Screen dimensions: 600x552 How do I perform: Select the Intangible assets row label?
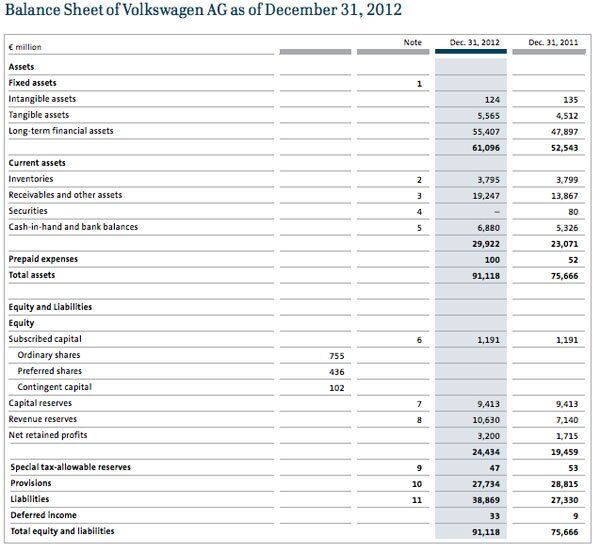pyautogui.click(x=42, y=99)
